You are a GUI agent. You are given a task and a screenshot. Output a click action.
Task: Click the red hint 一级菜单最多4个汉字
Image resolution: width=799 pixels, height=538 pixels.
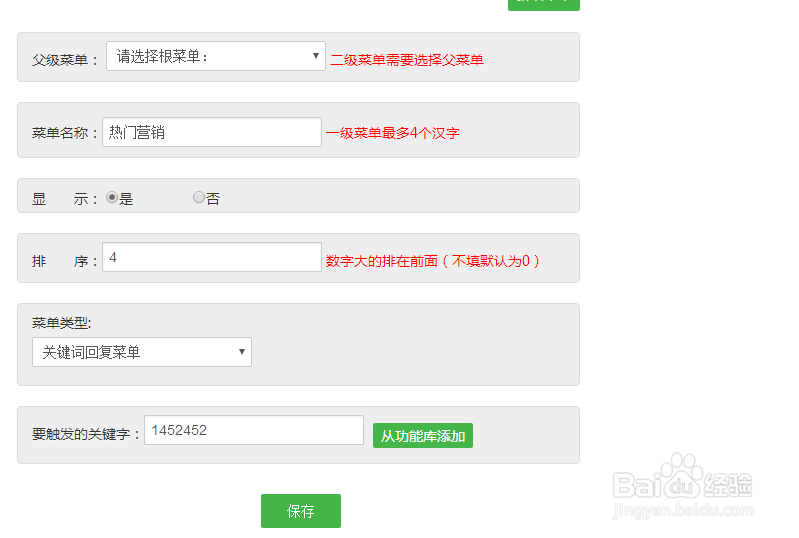[393, 133]
